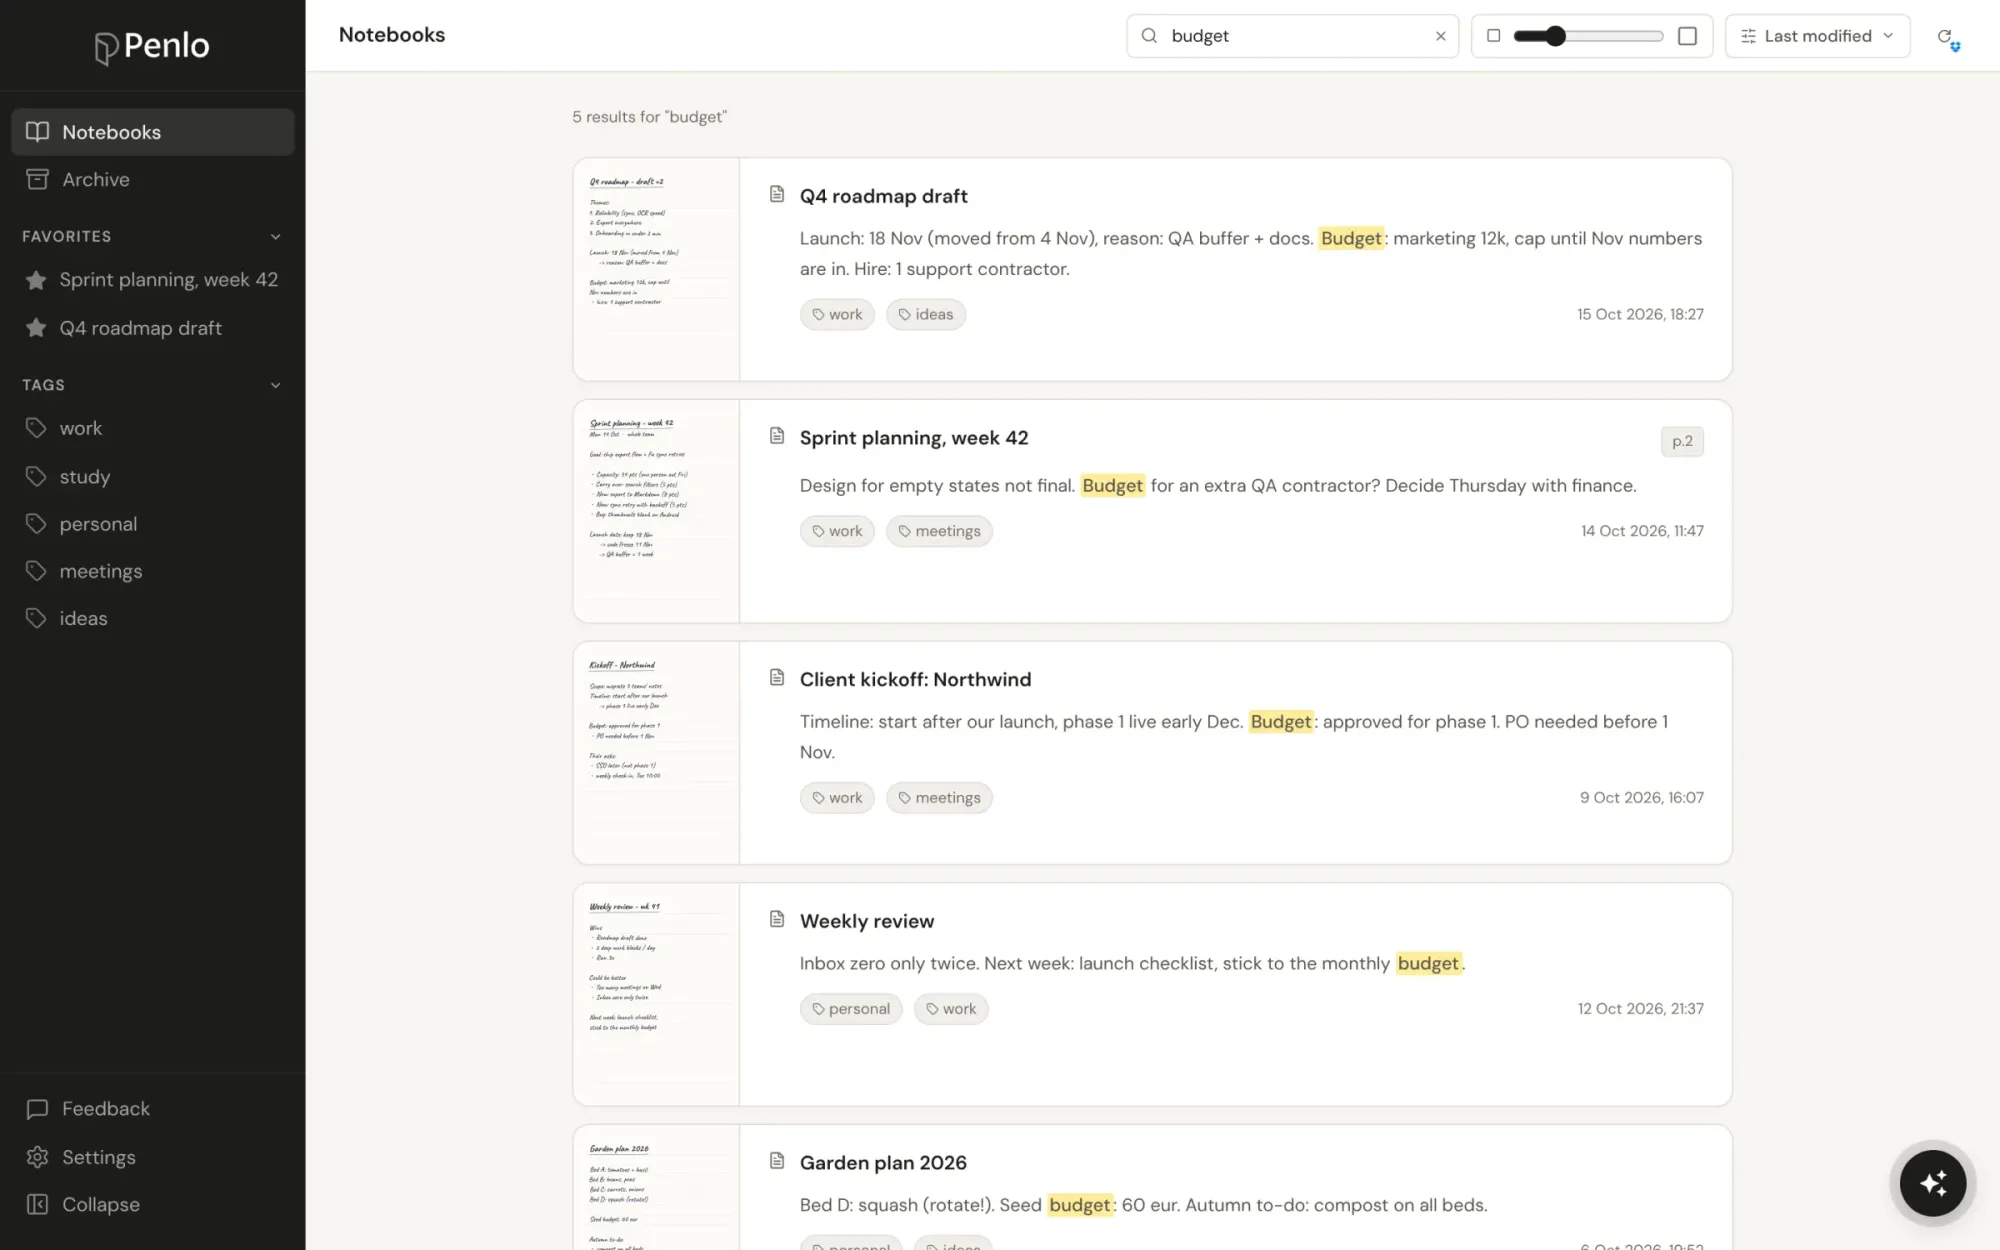Go to Notebooks in sidebar
The image size is (2000, 1250).
pyautogui.click(x=153, y=132)
